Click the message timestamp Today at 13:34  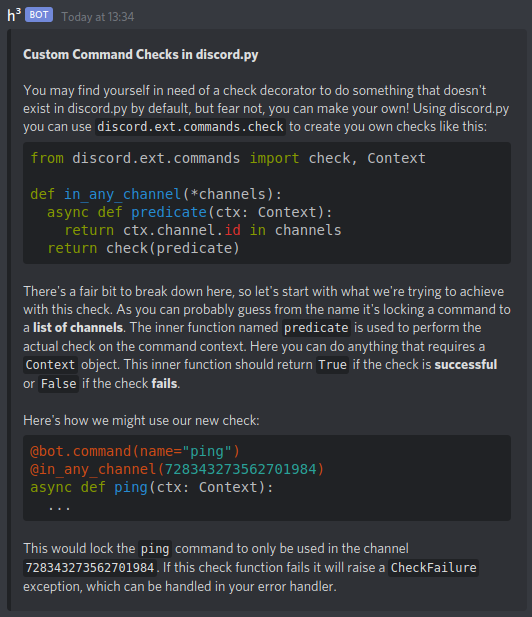click(x=98, y=17)
